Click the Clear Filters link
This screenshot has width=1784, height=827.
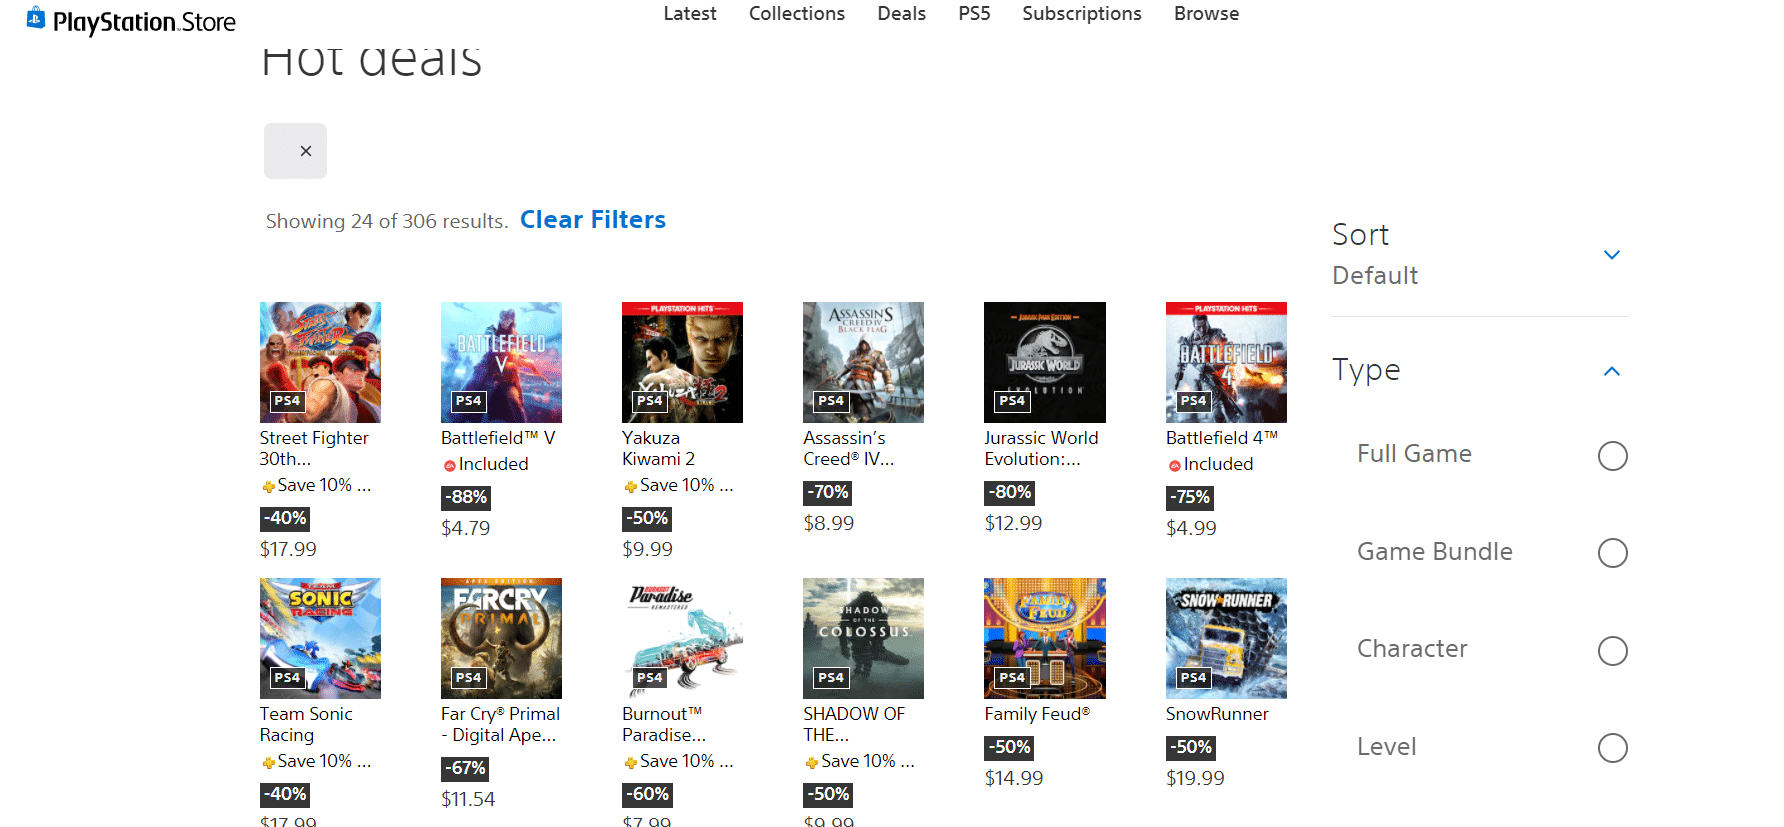coord(592,220)
